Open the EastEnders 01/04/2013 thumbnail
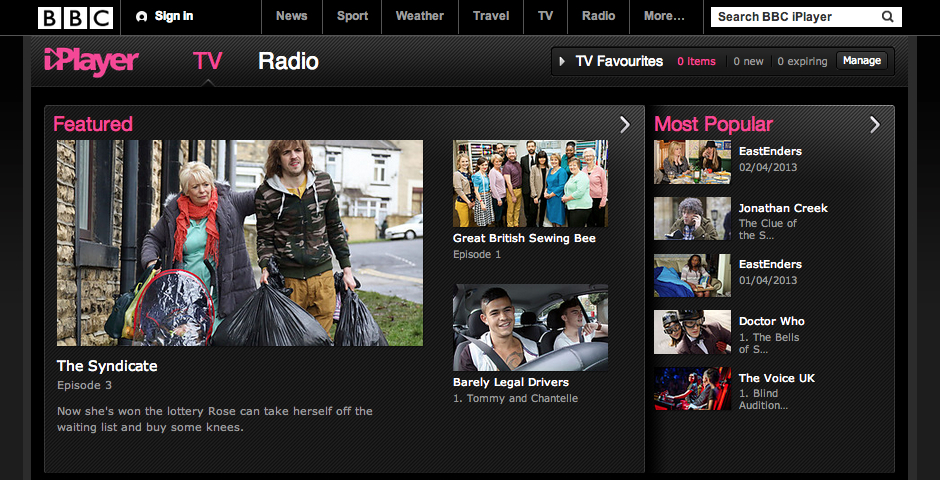Viewport: 940px width, 480px height. coord(692,275)
